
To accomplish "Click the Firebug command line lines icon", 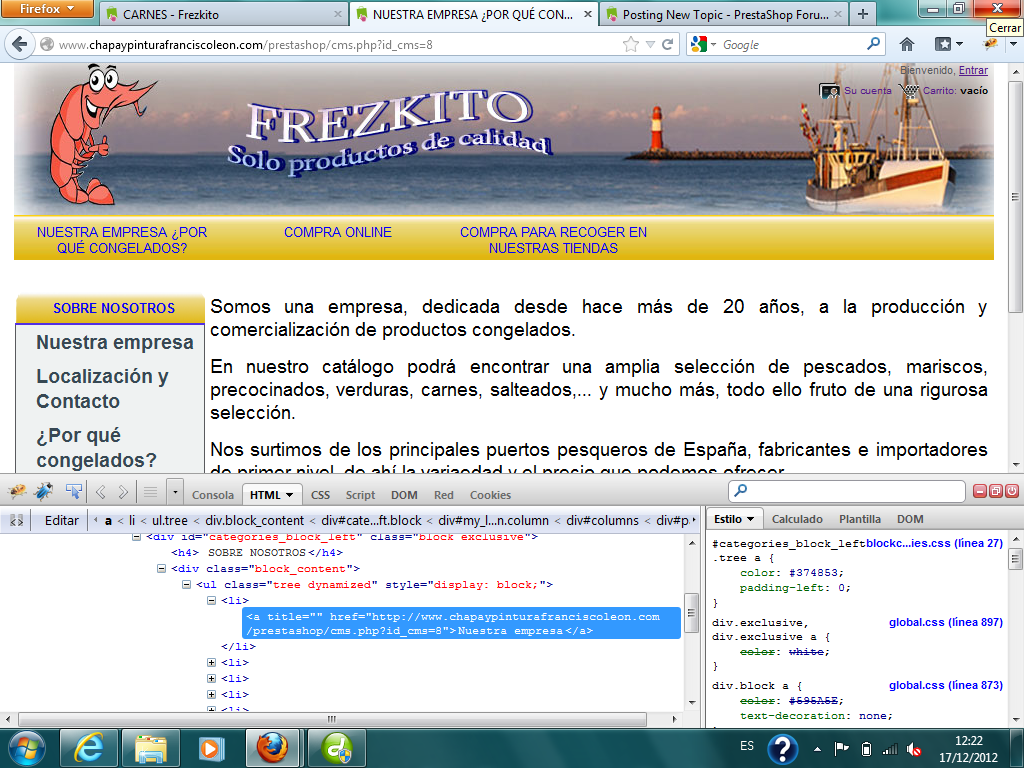I will point(150,492).
